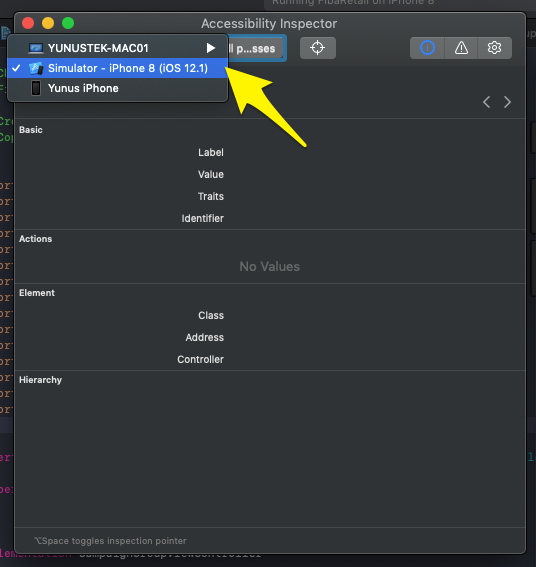Click the Traits field row
Image resolution: width=536 pixels, height=567 pixels.
(x=210, y=196)
